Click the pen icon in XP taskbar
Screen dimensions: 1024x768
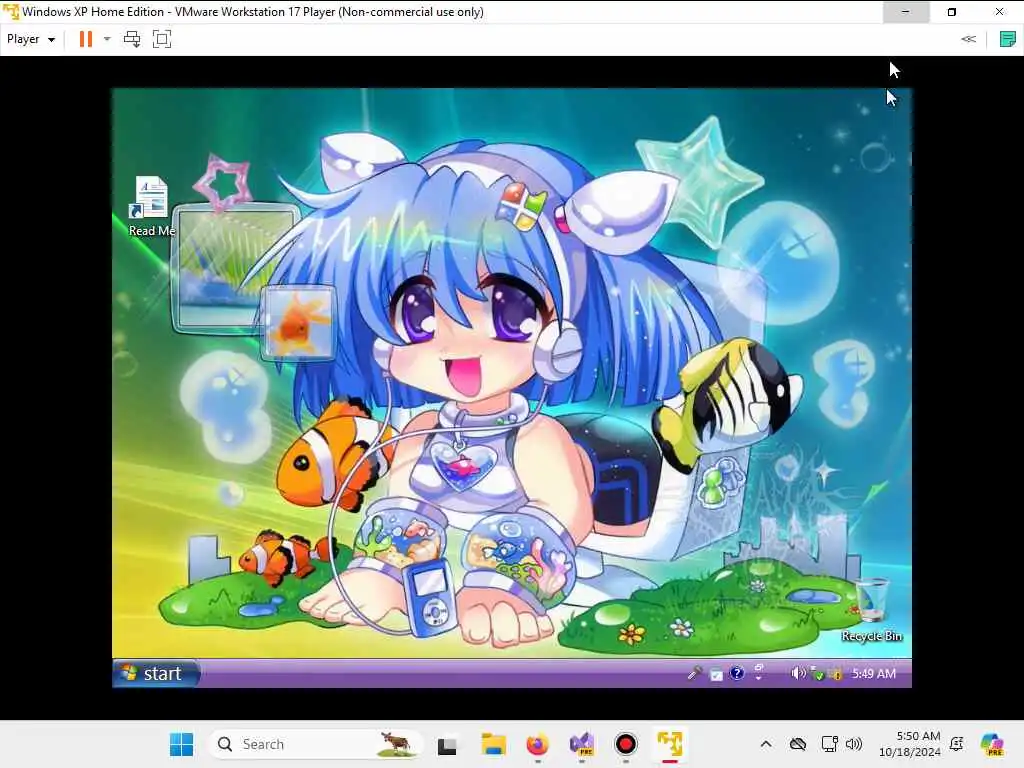[x=694, y=673]
